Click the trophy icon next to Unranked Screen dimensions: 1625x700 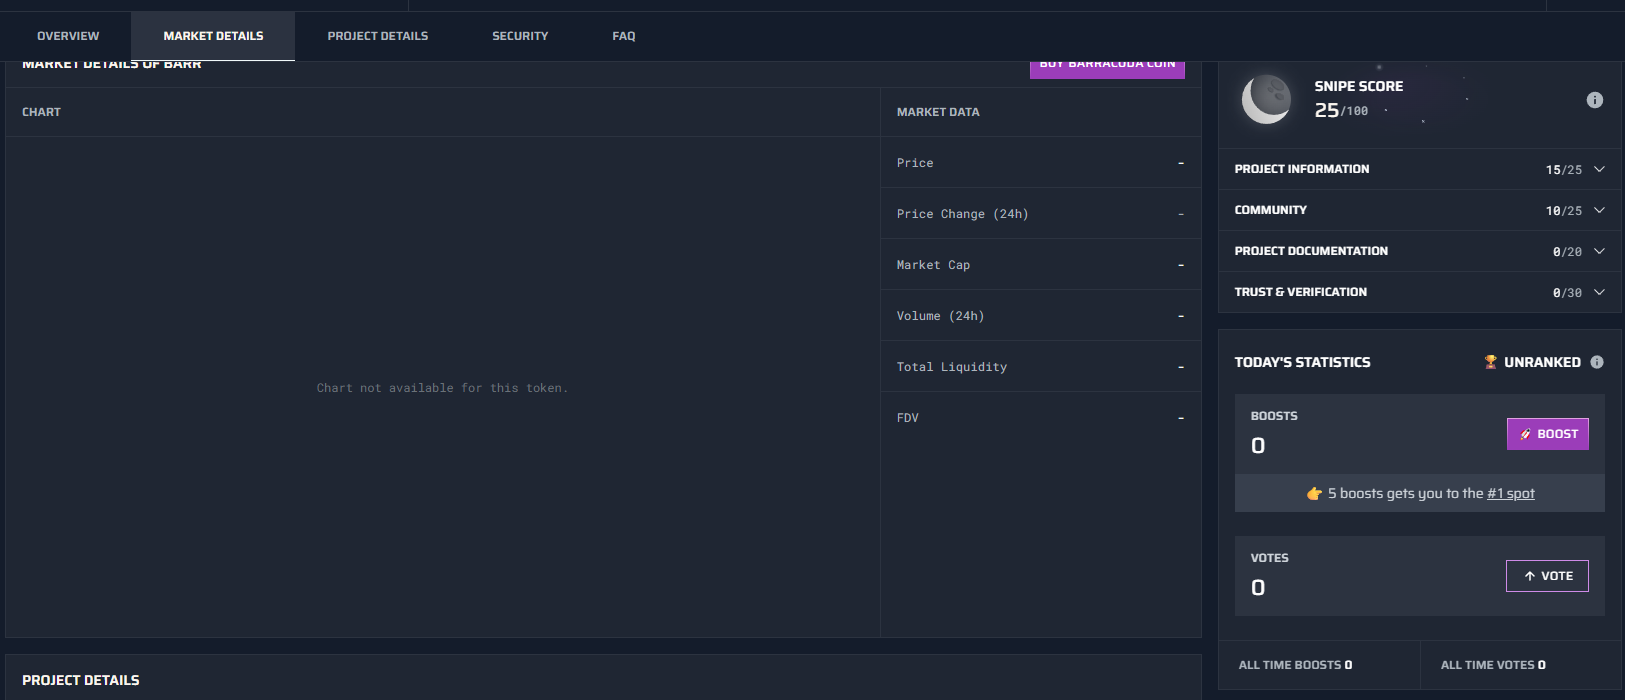[x=1491, y=362]
